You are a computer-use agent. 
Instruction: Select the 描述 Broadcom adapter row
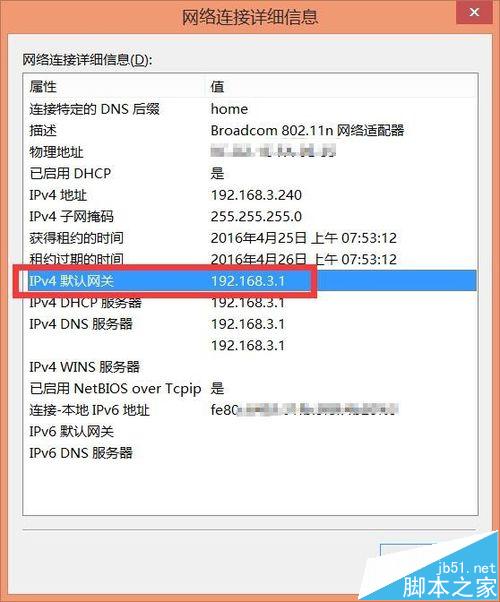251,131
